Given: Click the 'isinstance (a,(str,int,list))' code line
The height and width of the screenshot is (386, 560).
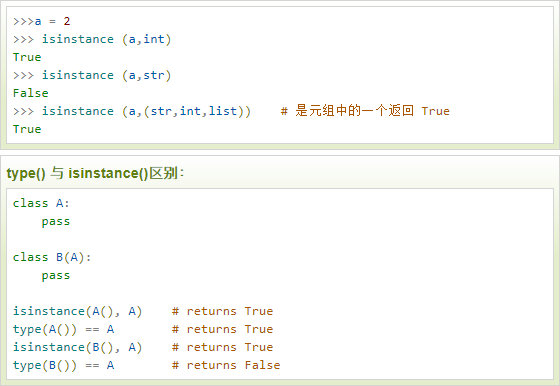Looking at the screenshot, I should pyautogui.click(x=132, y=111).
